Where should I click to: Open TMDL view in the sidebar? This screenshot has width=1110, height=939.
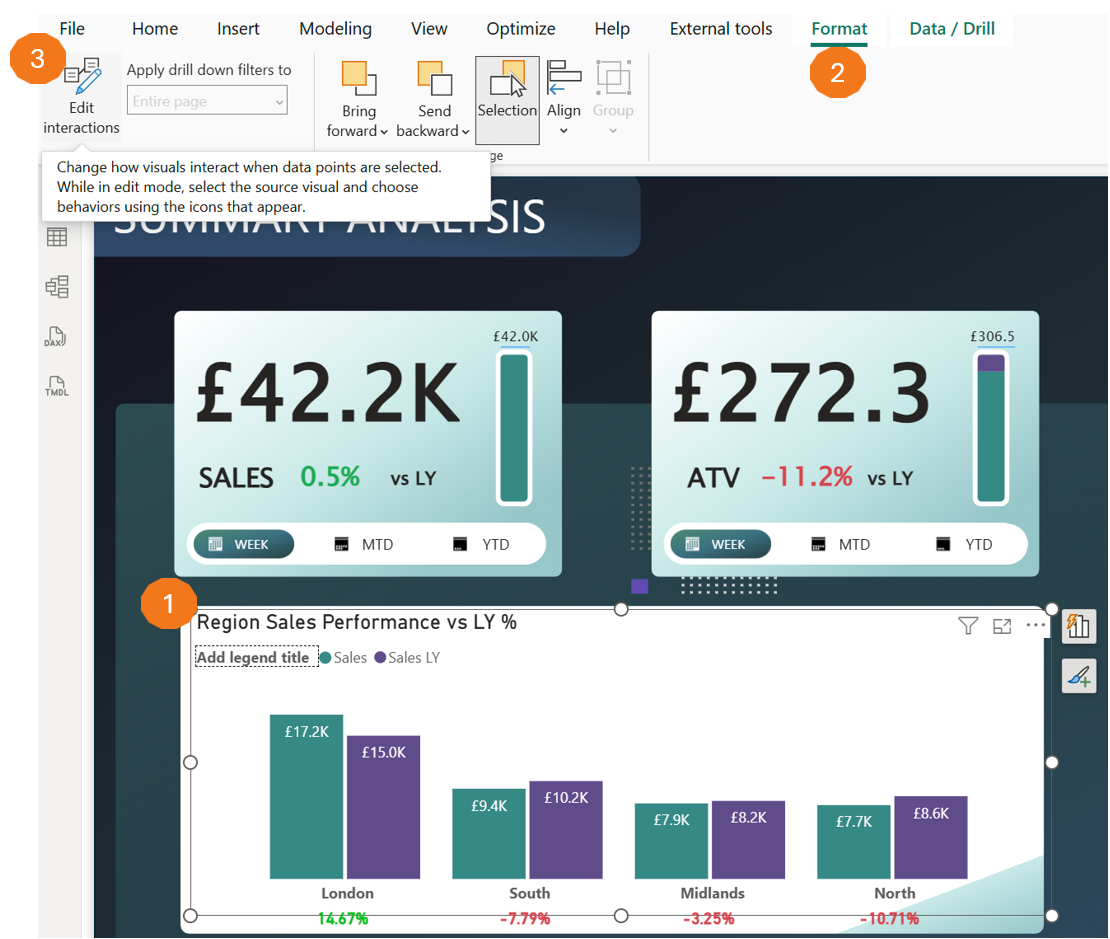[x=57, y=386]
